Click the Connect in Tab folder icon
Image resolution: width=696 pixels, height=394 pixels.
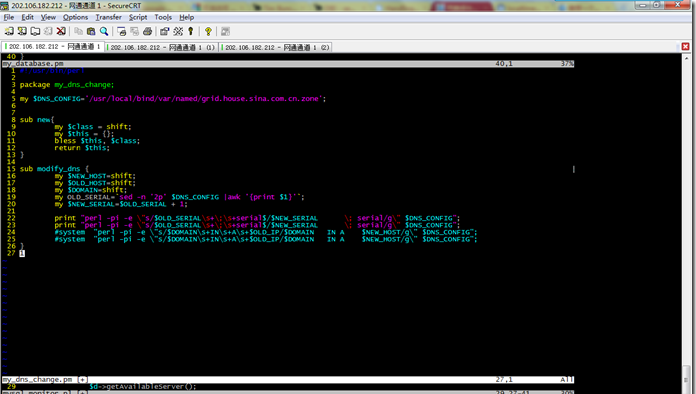pyautogui.click(x=35, y=31)
